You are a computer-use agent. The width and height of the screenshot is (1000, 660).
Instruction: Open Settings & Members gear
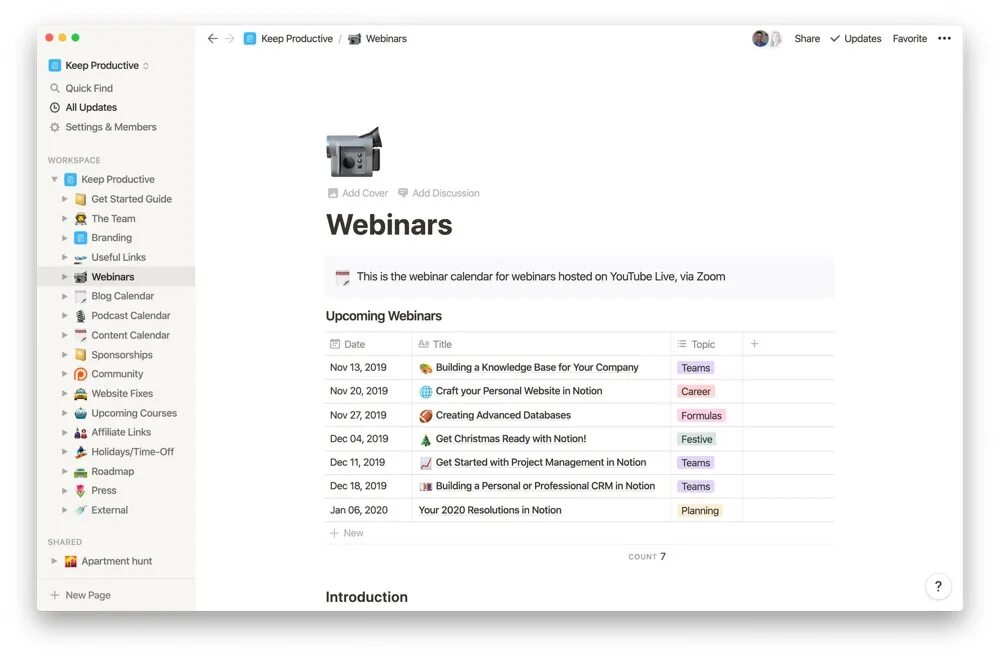[55, 127]
